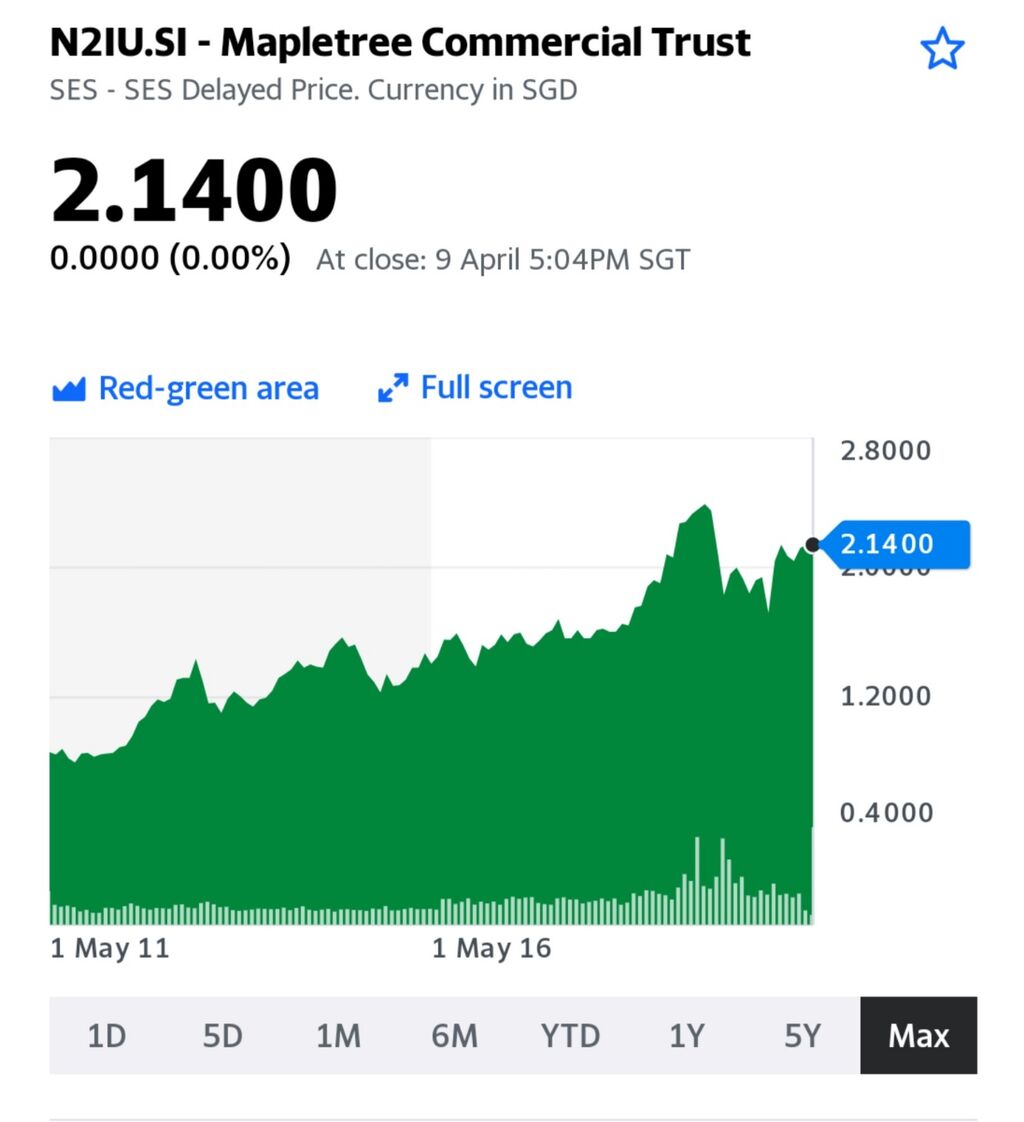
Task: Add stock to watchlist with star icon
Action: point(942,49)
